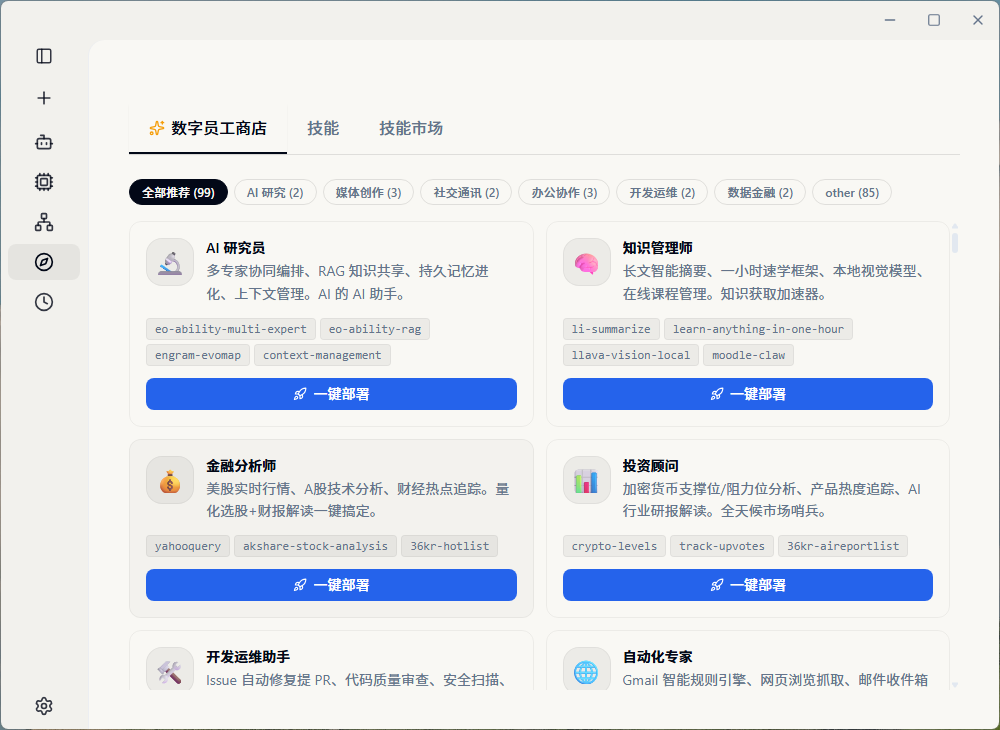Open settings gear icon at bottom left
Image resolution: width=1000 pixels, height=730 pixels.
coord(44,706)
